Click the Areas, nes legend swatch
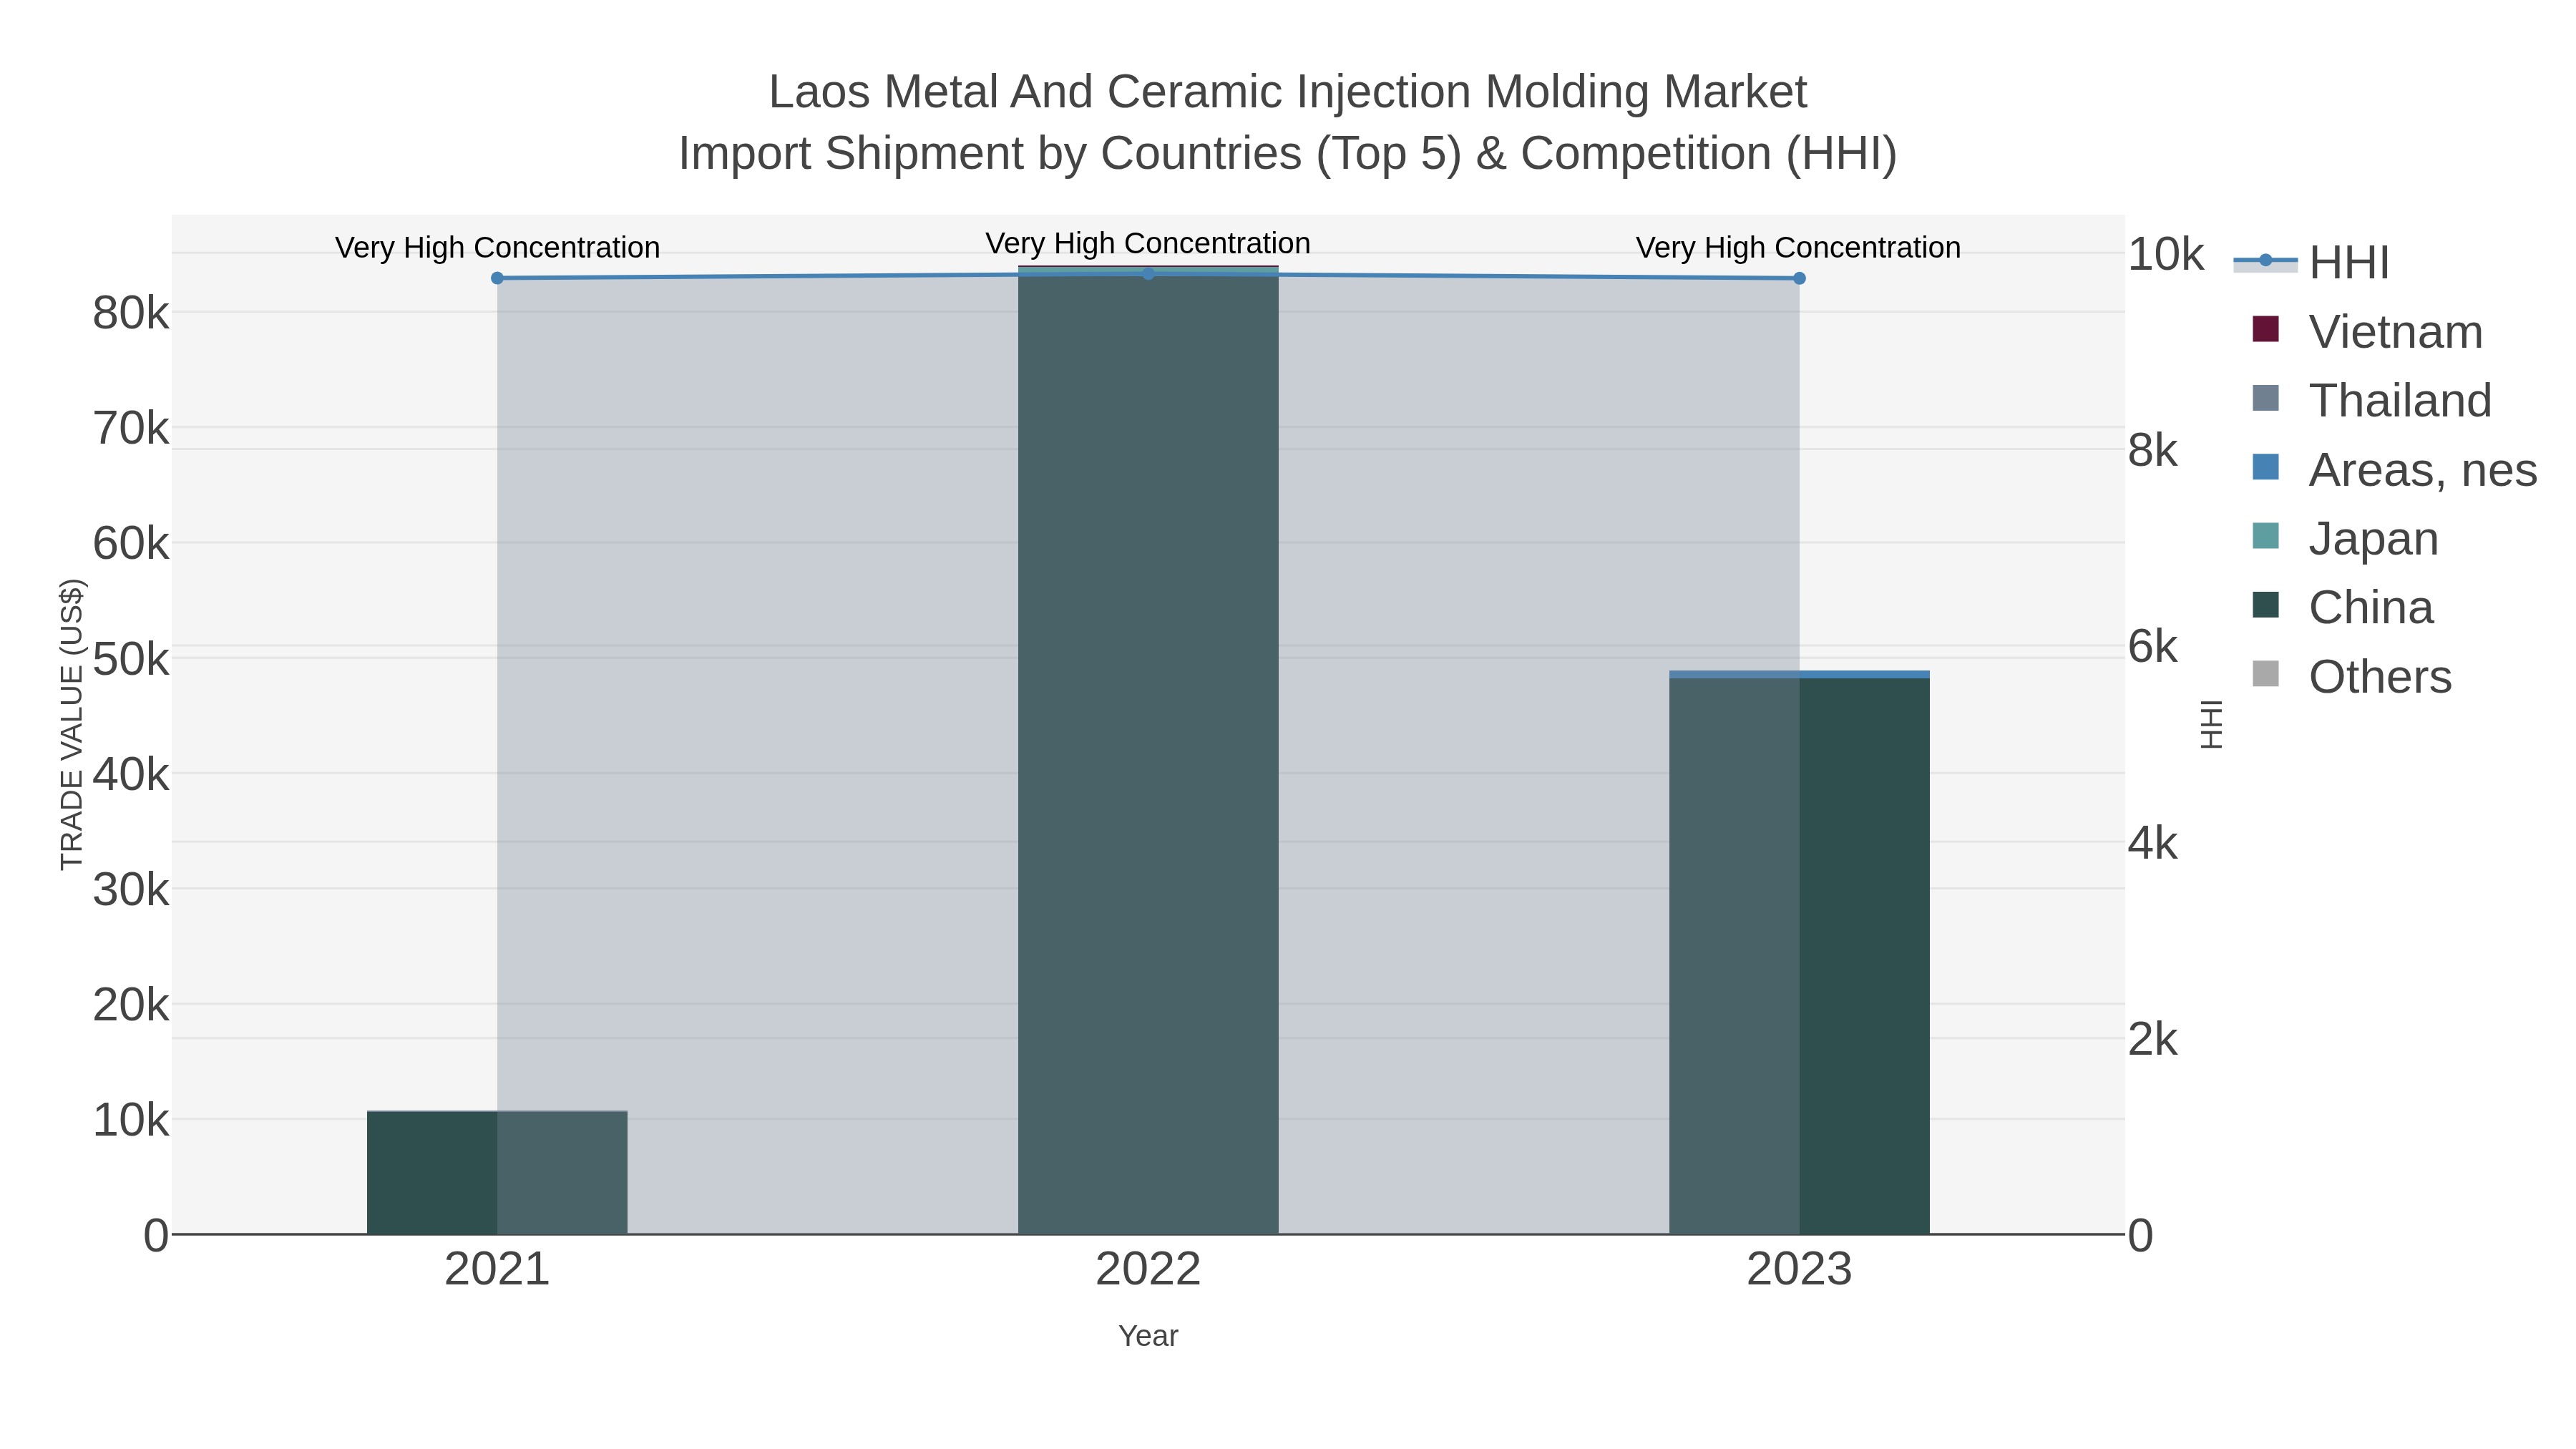 tap(2265, 467)
